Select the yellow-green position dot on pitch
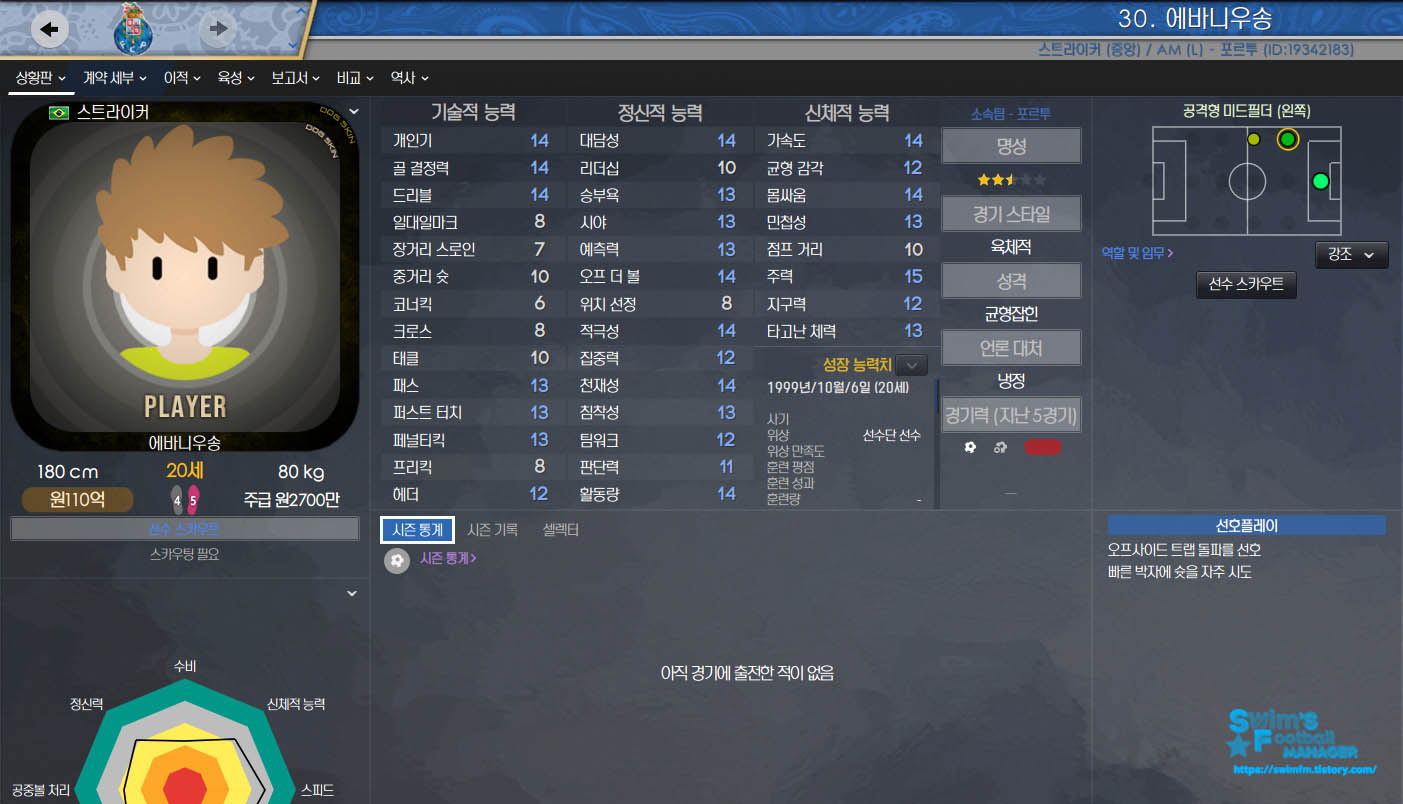The height and width of the screenshot is (804, 1403). (1254, 139)
